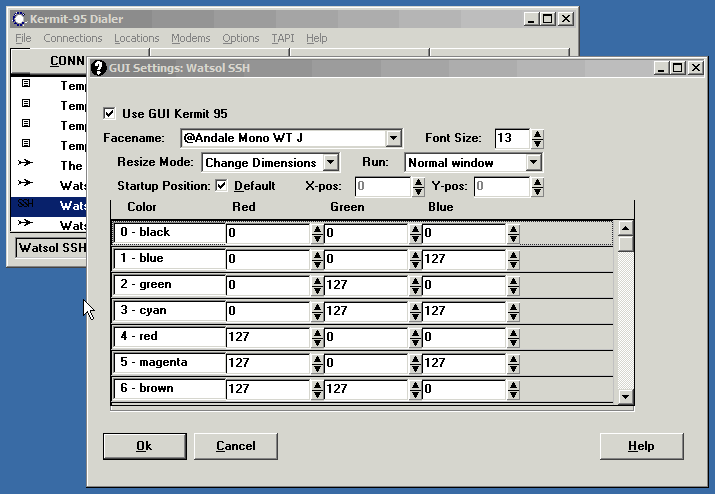Open the Locations menu in Dialer
Image resolution: width=715 pixels, height=494 pixels.
[136, 38]
